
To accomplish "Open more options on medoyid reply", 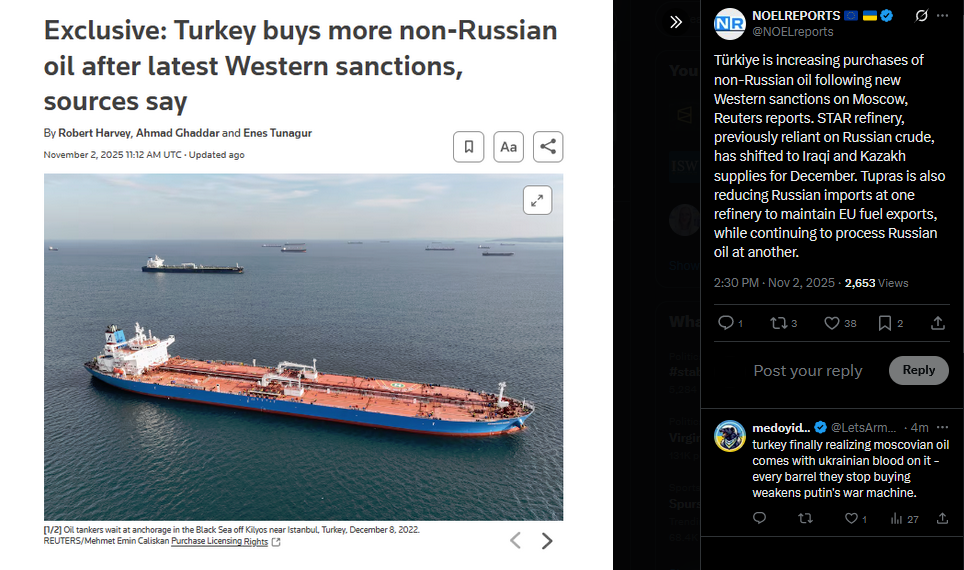I will pos(942,427).
